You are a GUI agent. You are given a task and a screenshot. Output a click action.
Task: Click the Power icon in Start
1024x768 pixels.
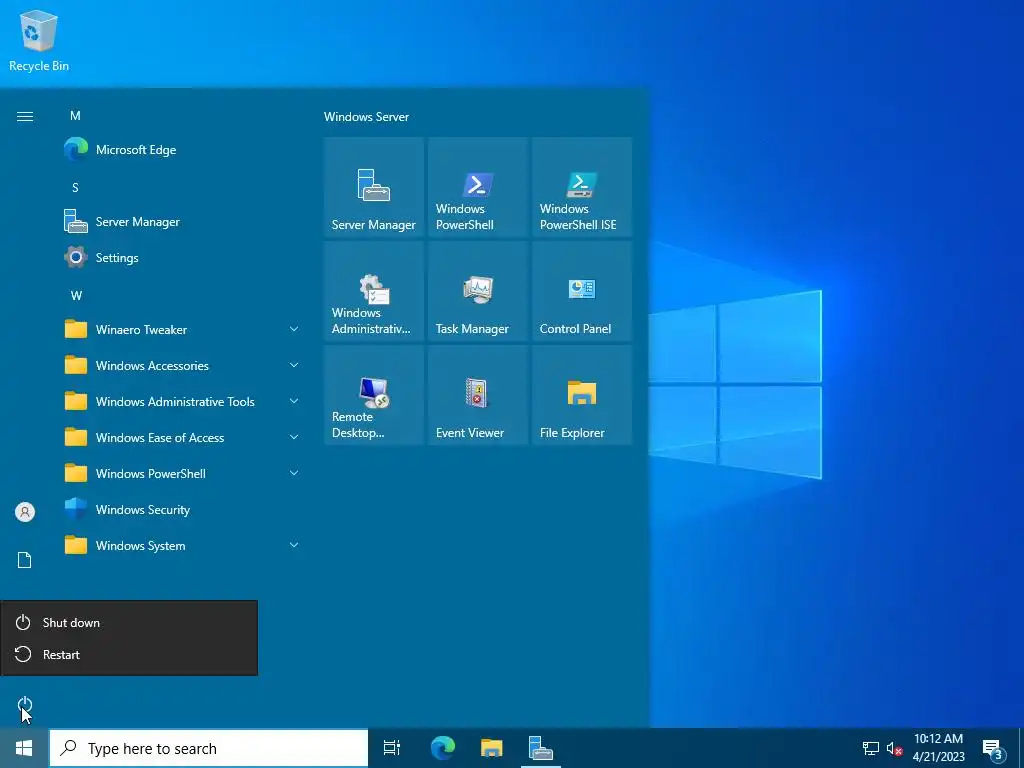pos(25,705)
